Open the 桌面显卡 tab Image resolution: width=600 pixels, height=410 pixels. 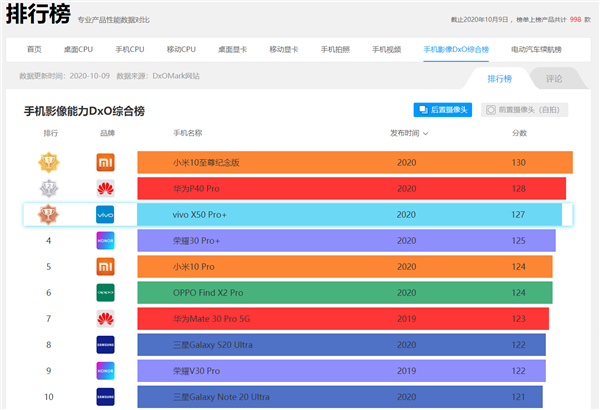(x=233, y=49)
